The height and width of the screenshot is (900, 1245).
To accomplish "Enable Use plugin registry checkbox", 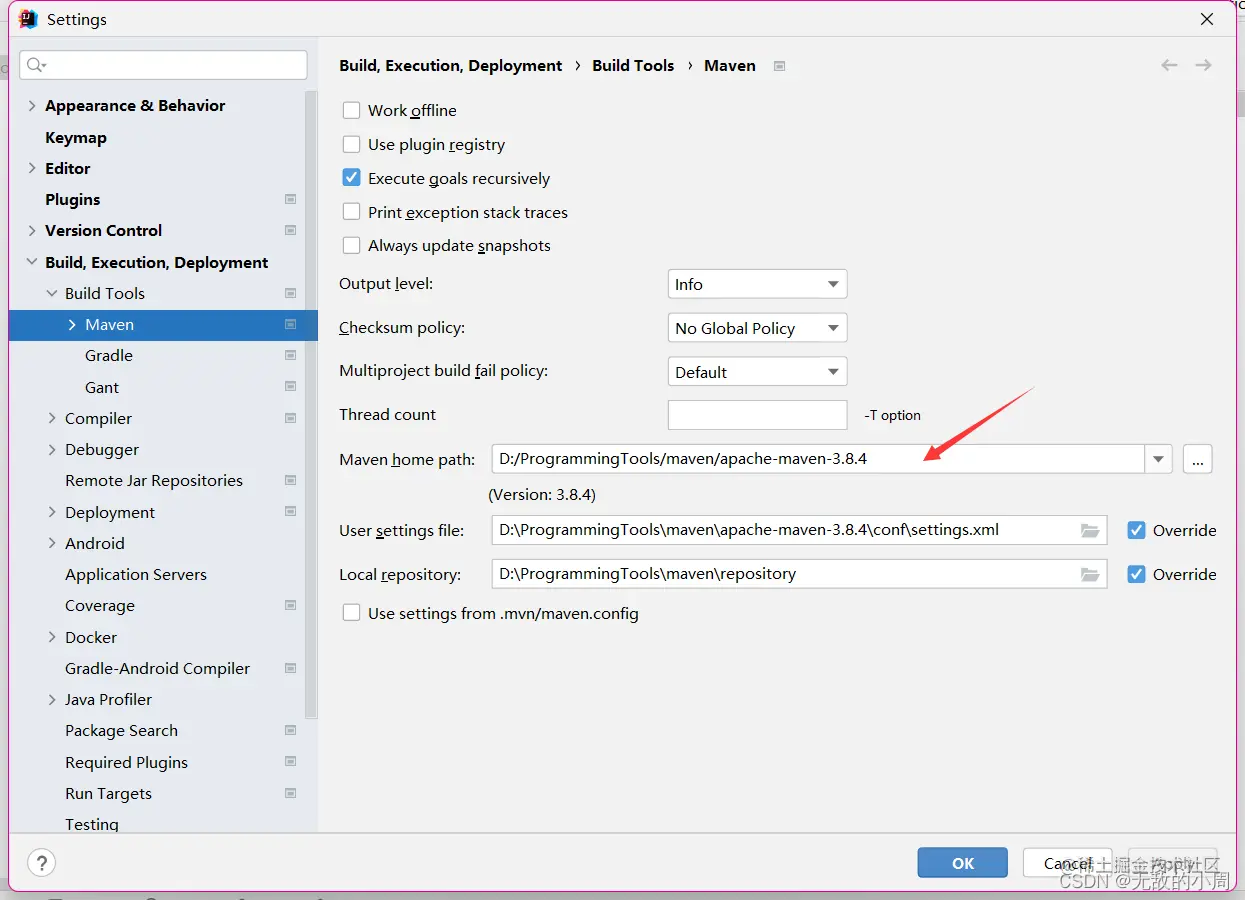I will point(351,144).
